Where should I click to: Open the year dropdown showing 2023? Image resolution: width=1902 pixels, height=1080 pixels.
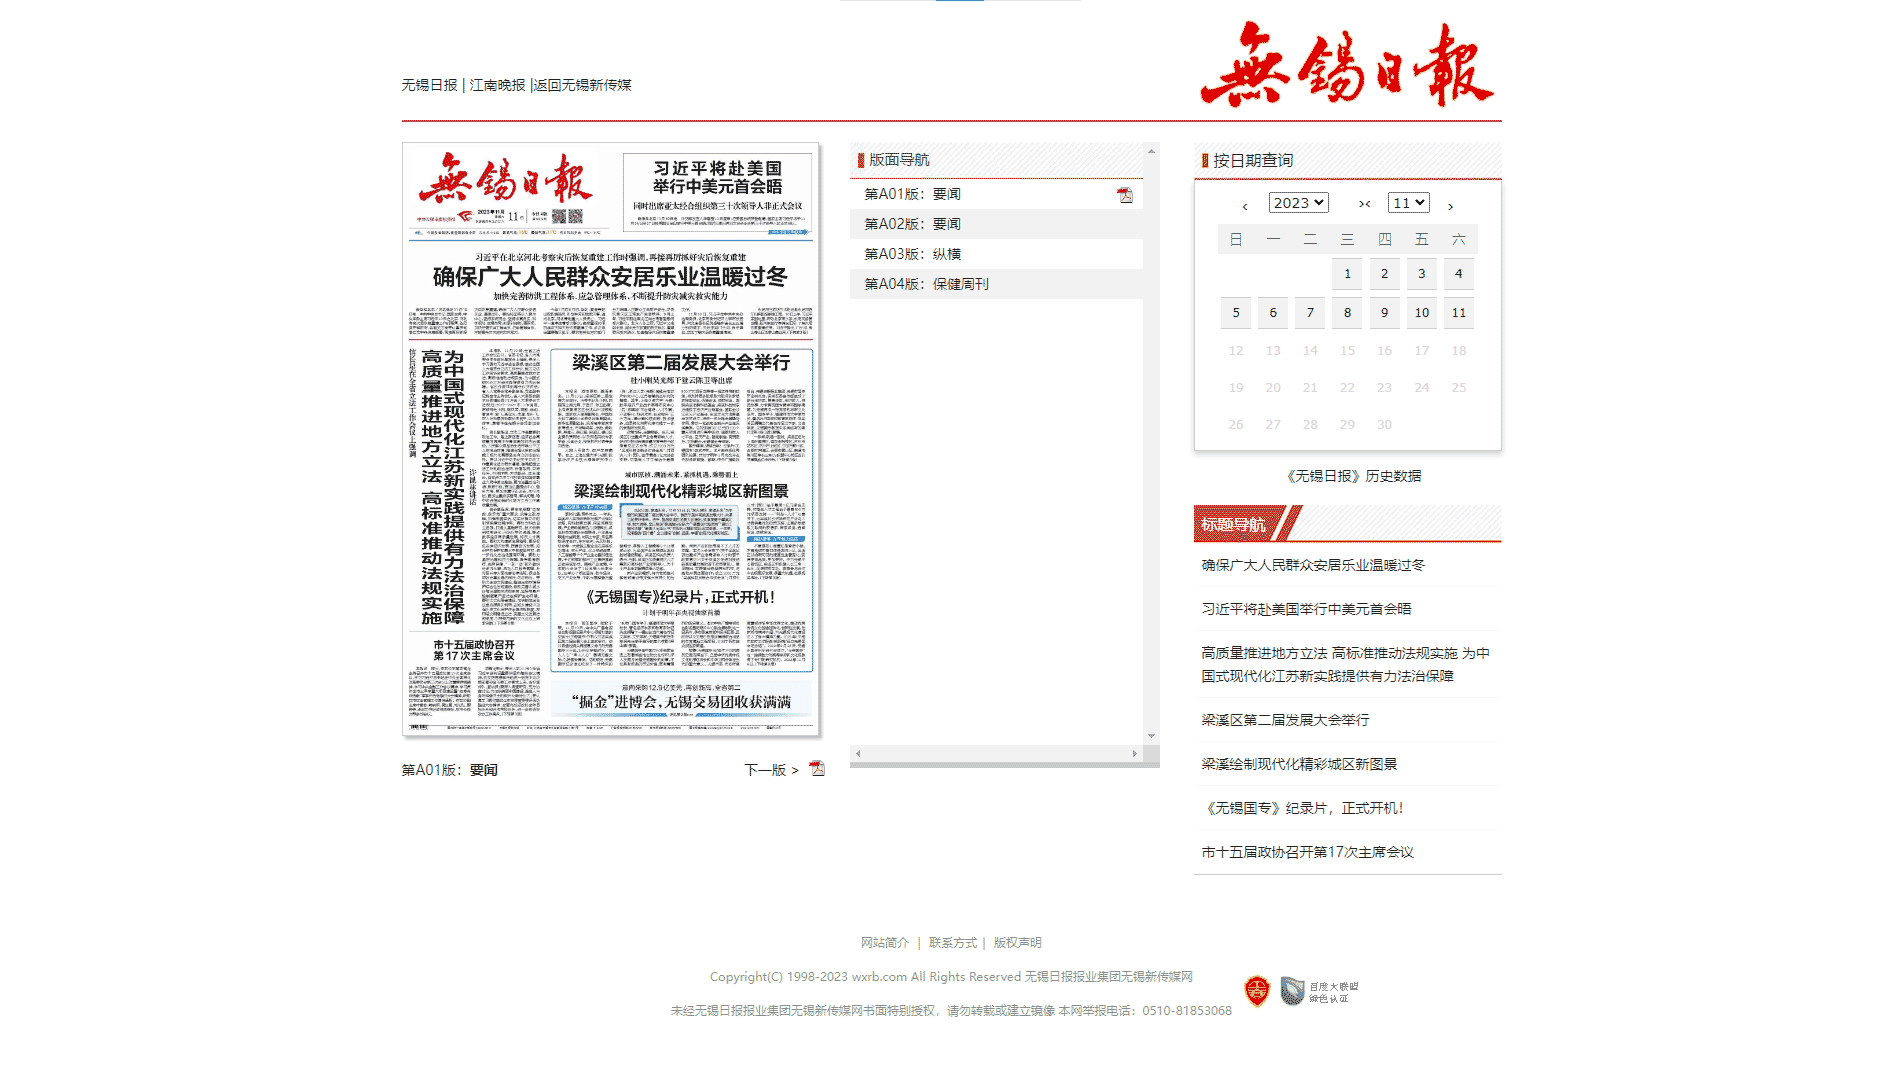pyautogui.click(x=1298, y=203)
